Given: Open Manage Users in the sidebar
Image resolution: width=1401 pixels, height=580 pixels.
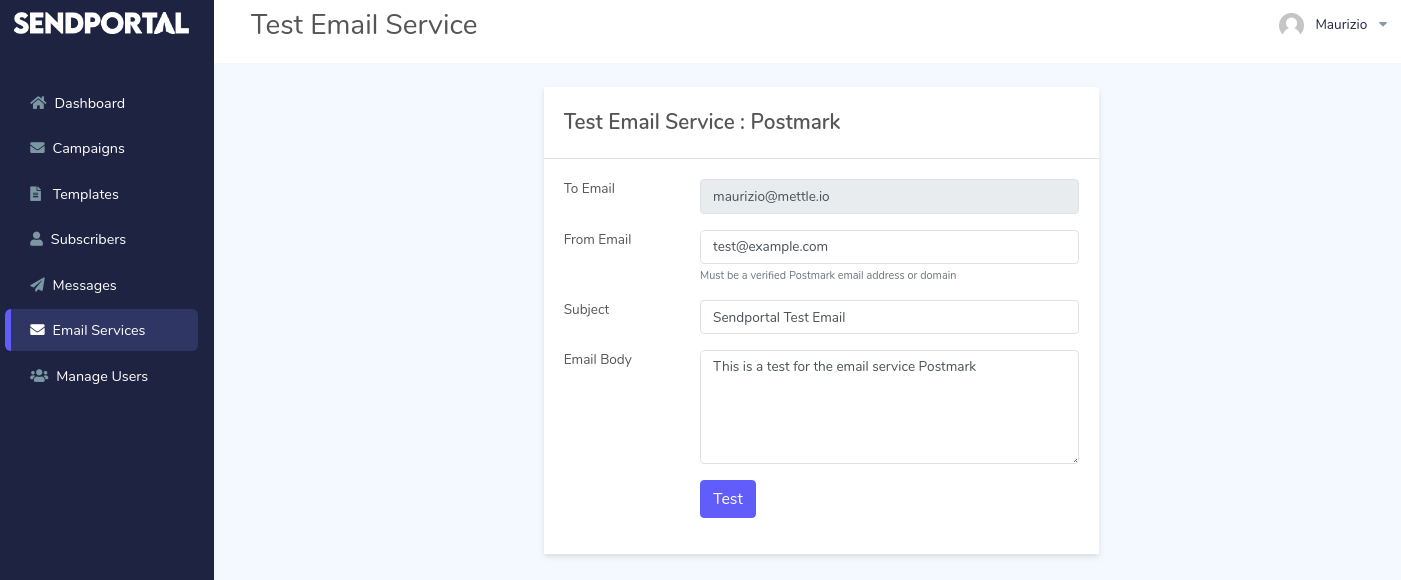Looking at the screenshot, I should pos(102,376).
